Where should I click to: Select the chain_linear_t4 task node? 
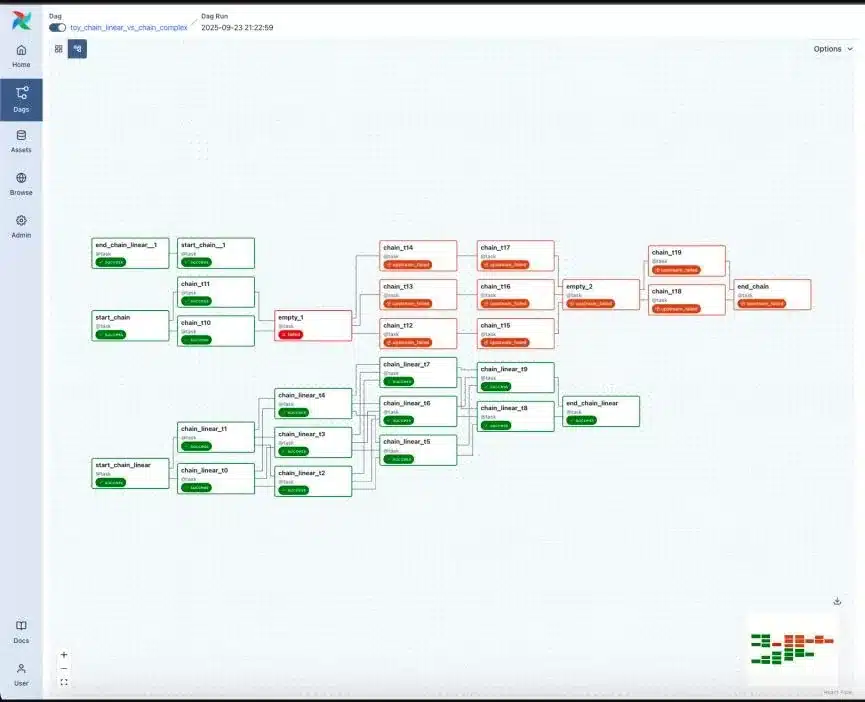(x=313, y=403)
